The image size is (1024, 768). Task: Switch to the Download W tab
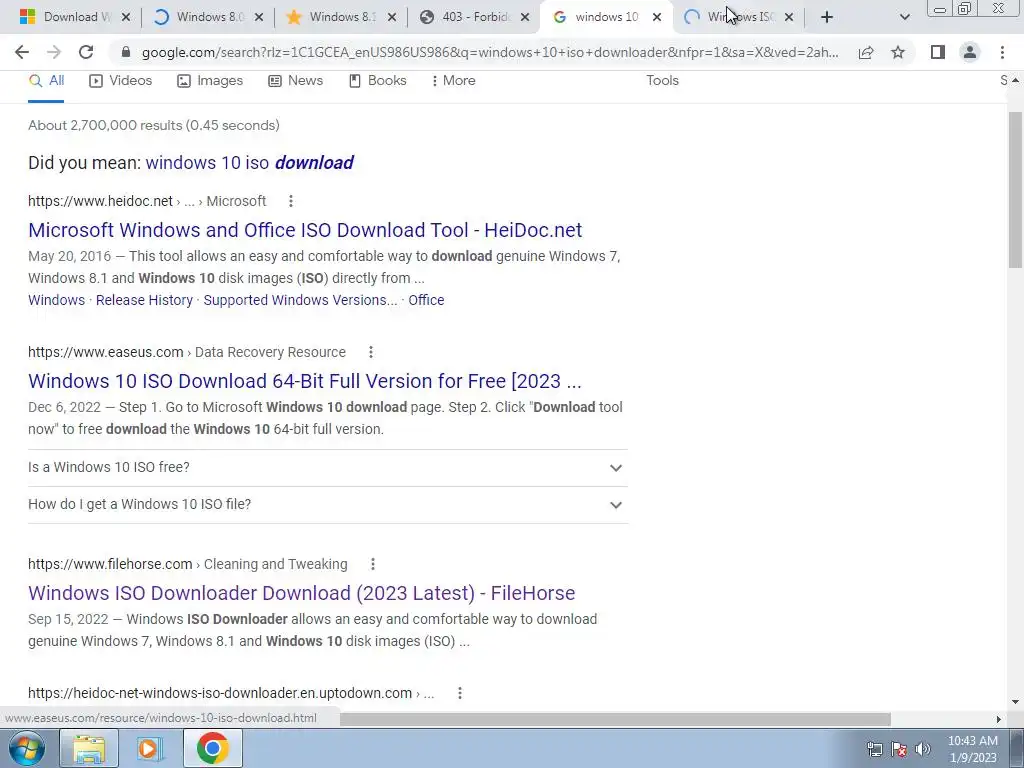pos(74,17)
